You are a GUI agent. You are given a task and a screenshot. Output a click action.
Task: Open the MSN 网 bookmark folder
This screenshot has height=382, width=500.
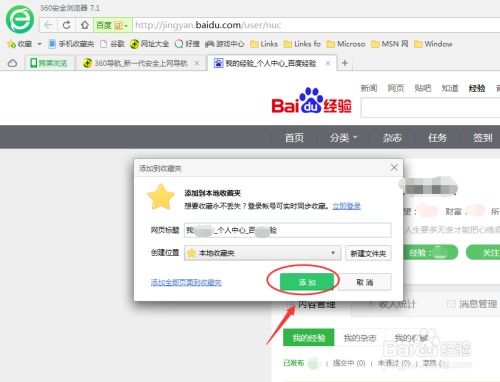point(390,44)
